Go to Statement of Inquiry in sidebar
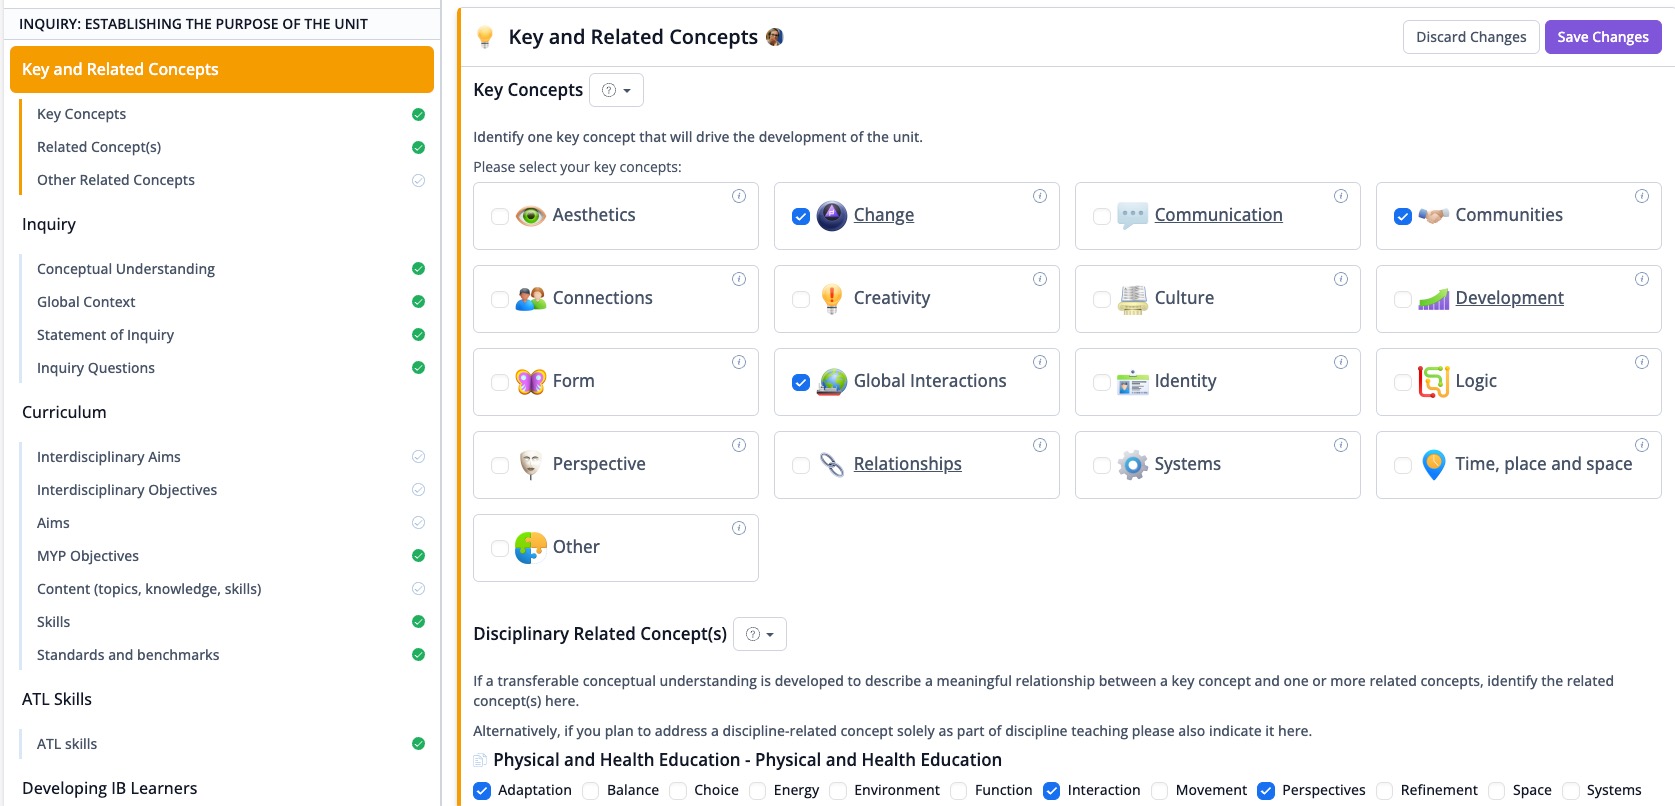Image resolution: width=1675 pixels, height=806 pixels. tap(105, 335)
